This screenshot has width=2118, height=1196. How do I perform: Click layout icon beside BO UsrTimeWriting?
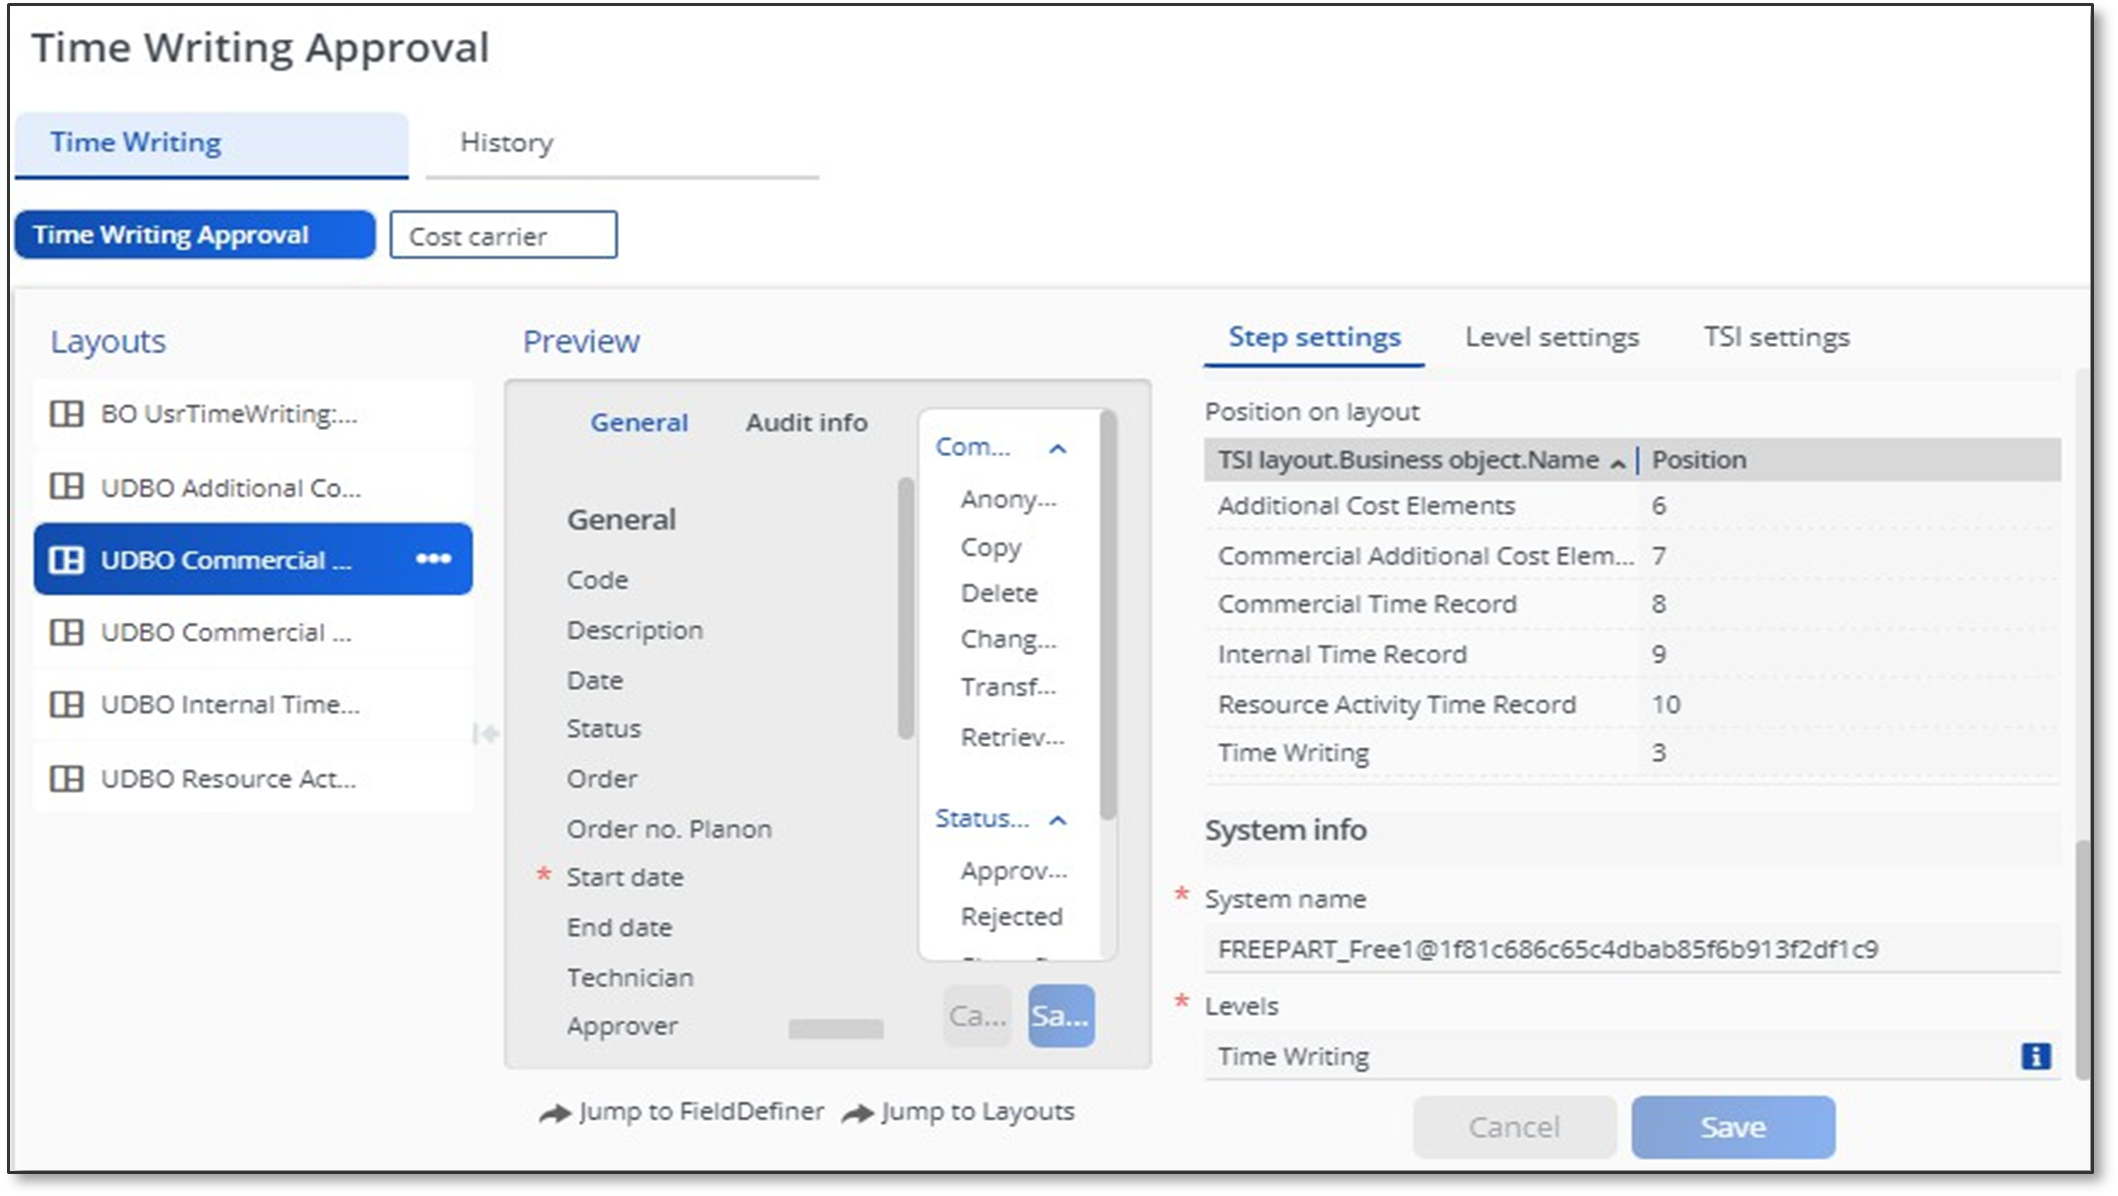coord(67,413)
